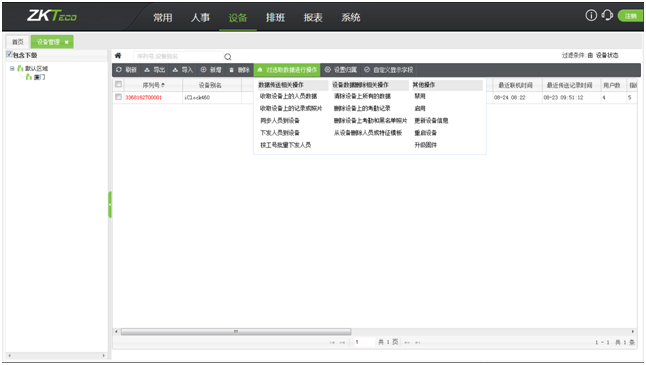Click the 新增 add toolbar item
This screenshot has height=365, width=646.
pyautogui.click(x=211, y=70)
